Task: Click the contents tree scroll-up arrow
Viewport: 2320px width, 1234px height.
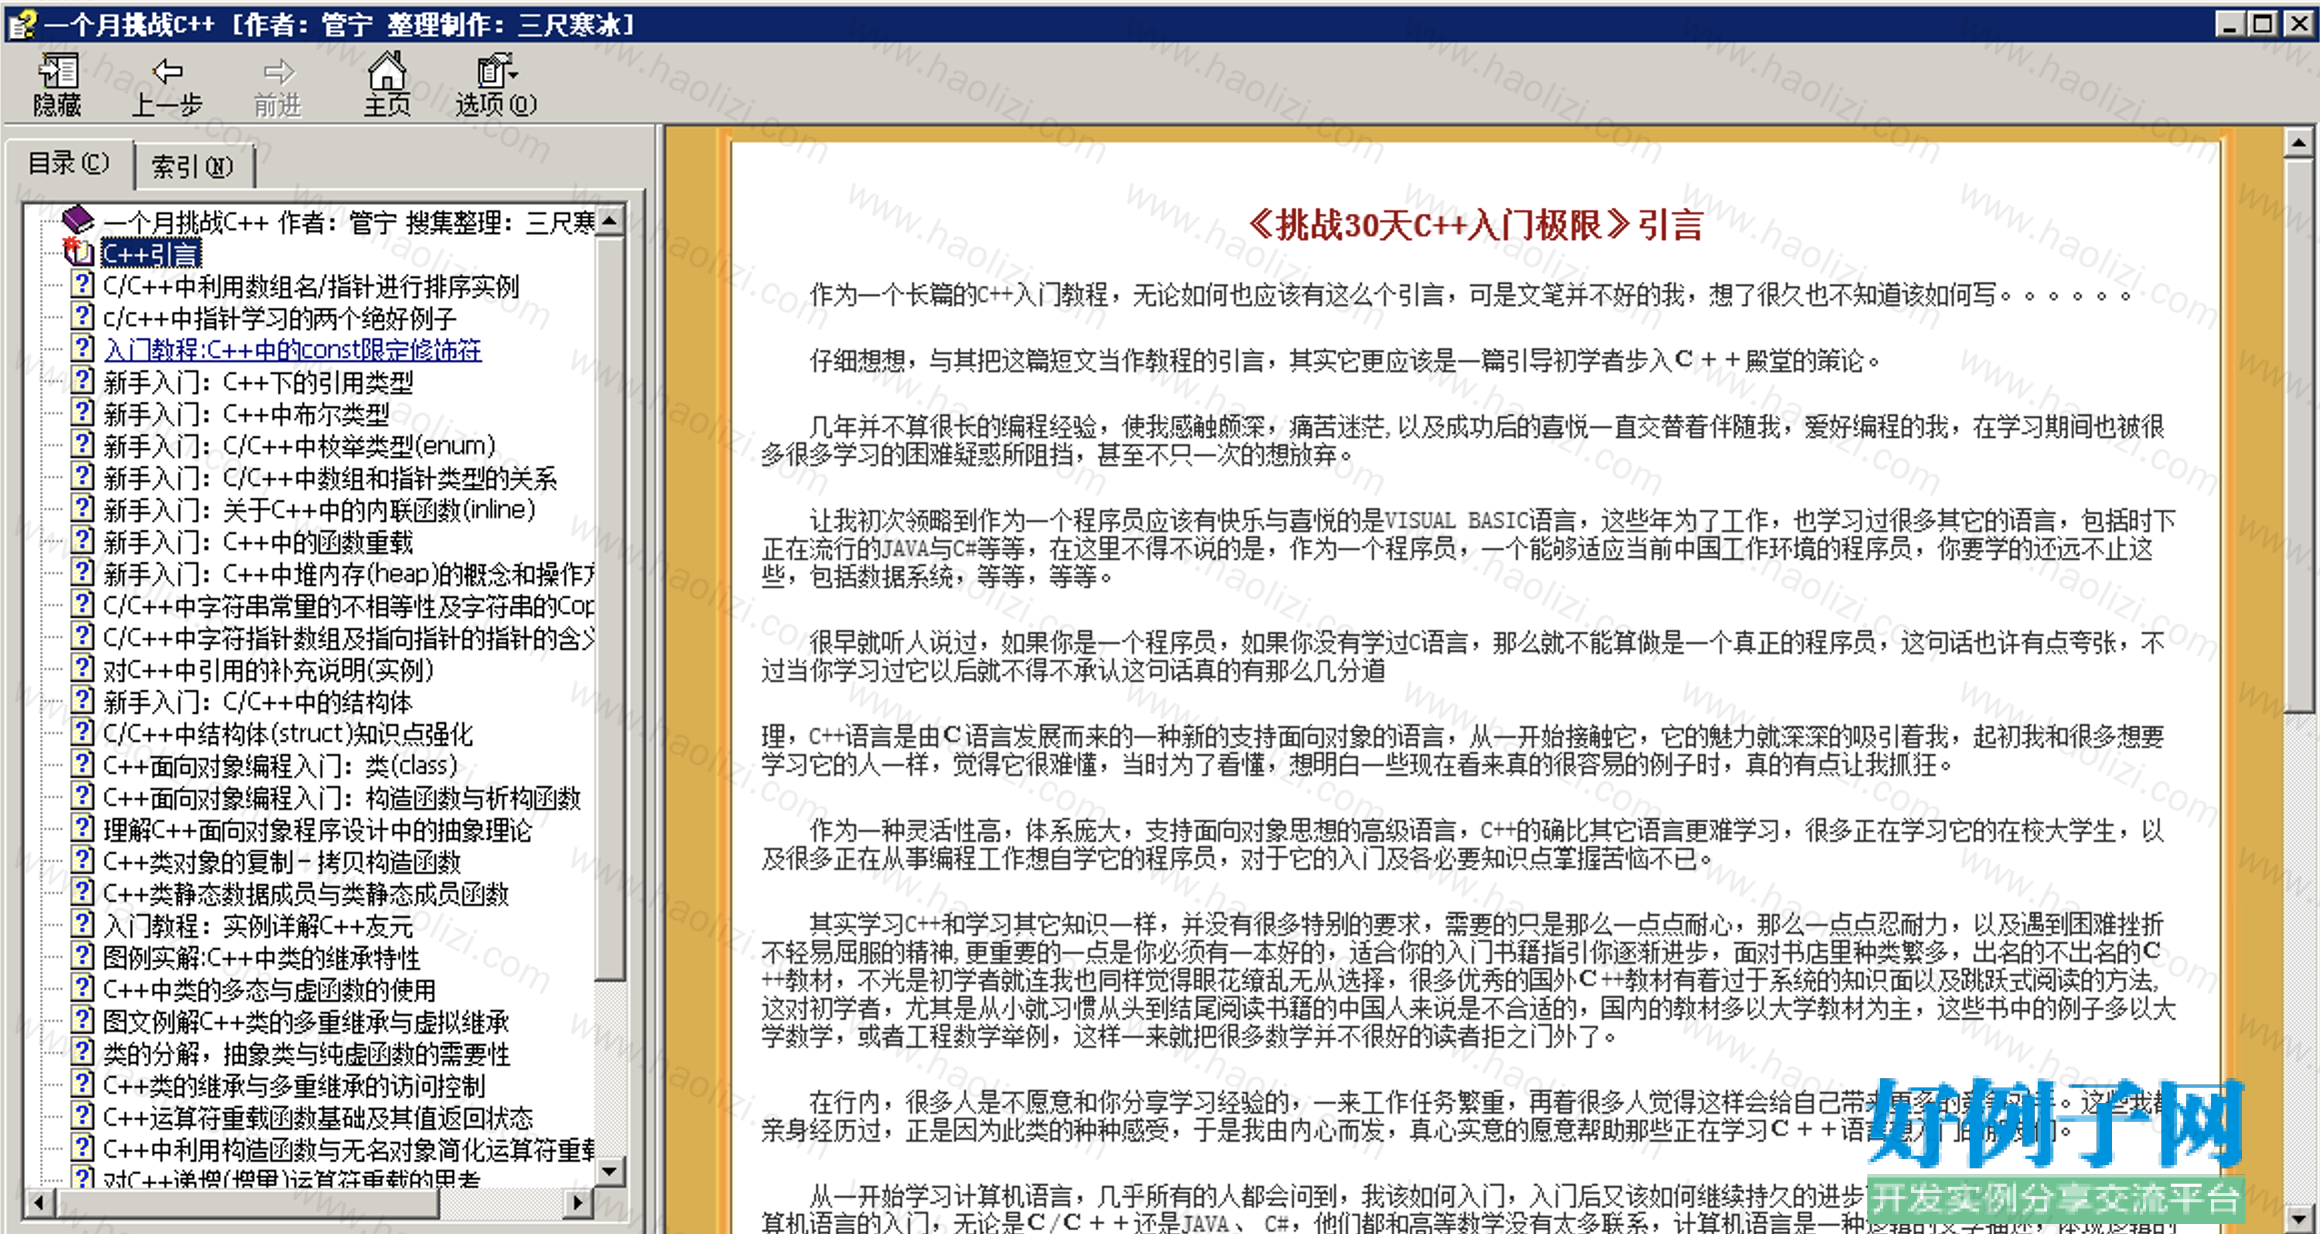Action: point(610,220)
